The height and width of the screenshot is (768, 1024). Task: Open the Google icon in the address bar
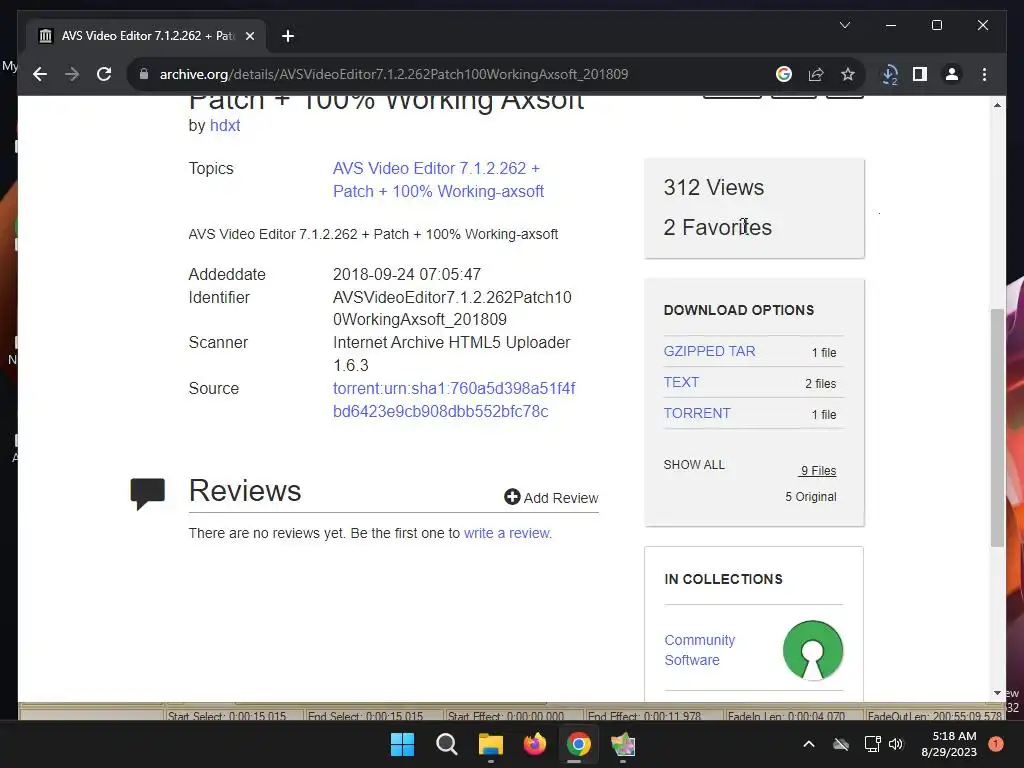784,74
